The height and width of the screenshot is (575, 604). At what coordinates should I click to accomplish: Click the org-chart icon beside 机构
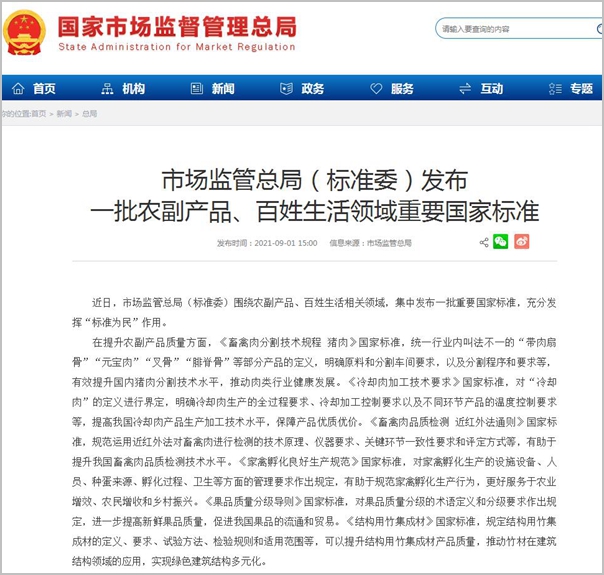point(105,89)
